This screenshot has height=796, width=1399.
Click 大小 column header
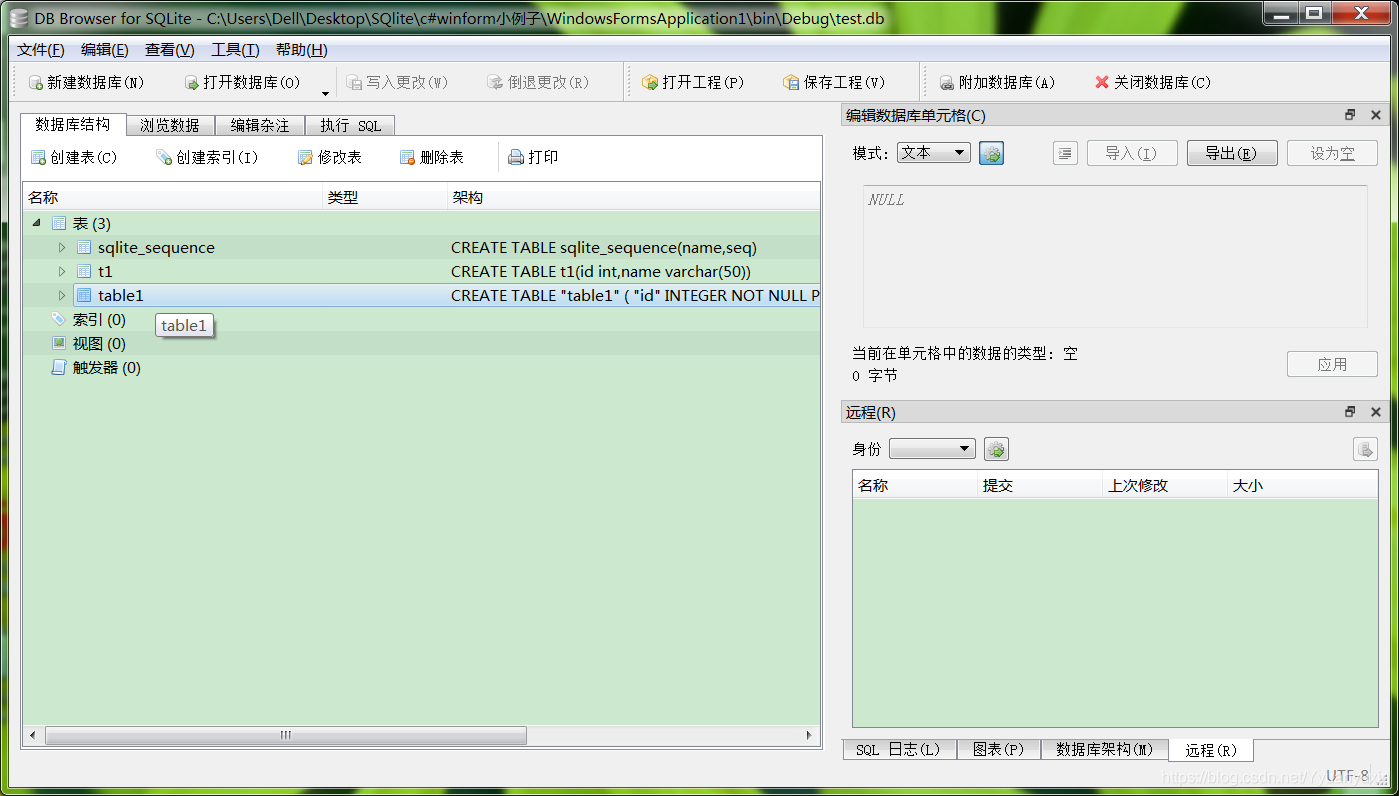[1303, 485]
